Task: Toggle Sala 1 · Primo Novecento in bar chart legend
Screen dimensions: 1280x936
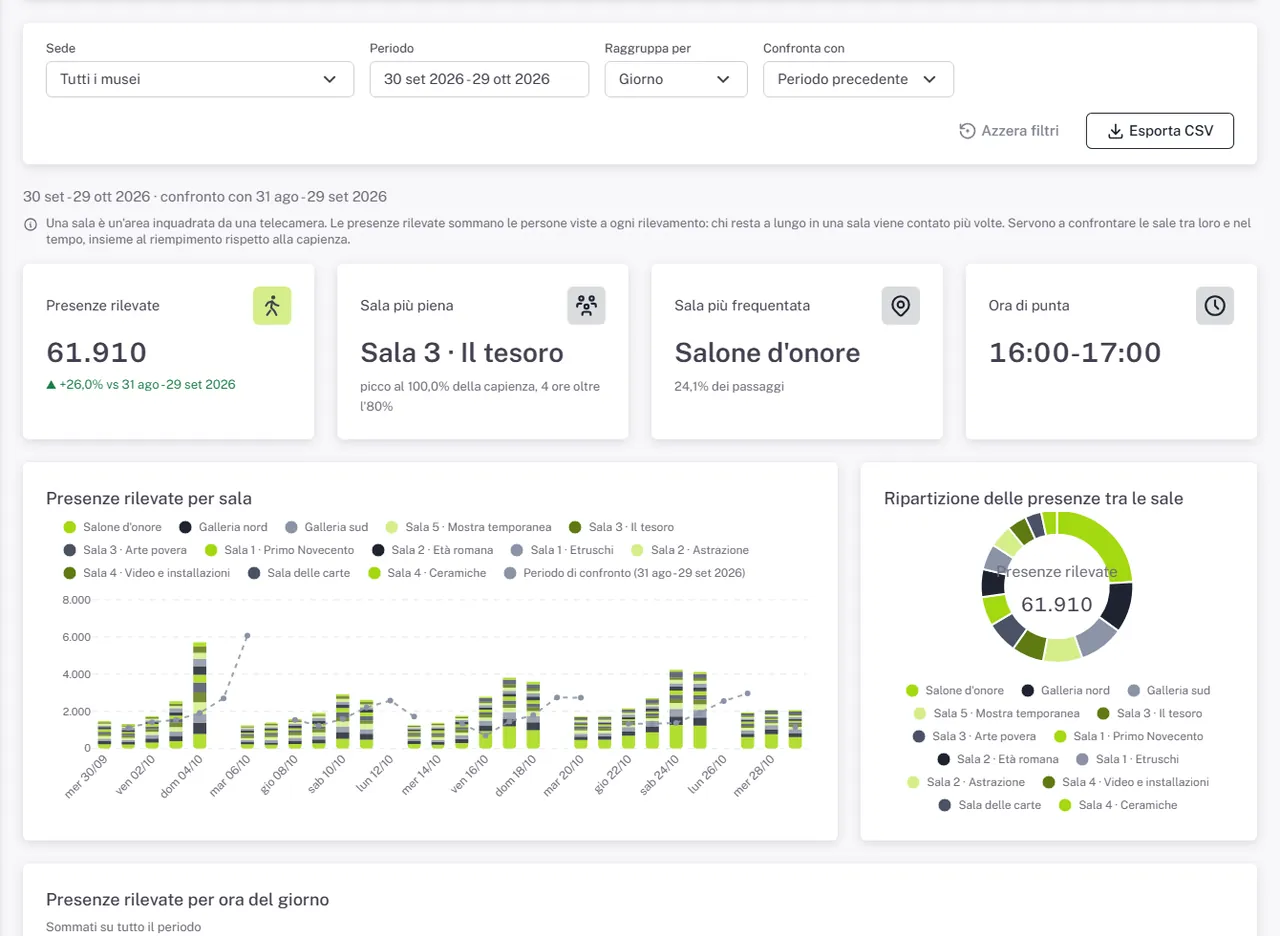Action: 279,550
